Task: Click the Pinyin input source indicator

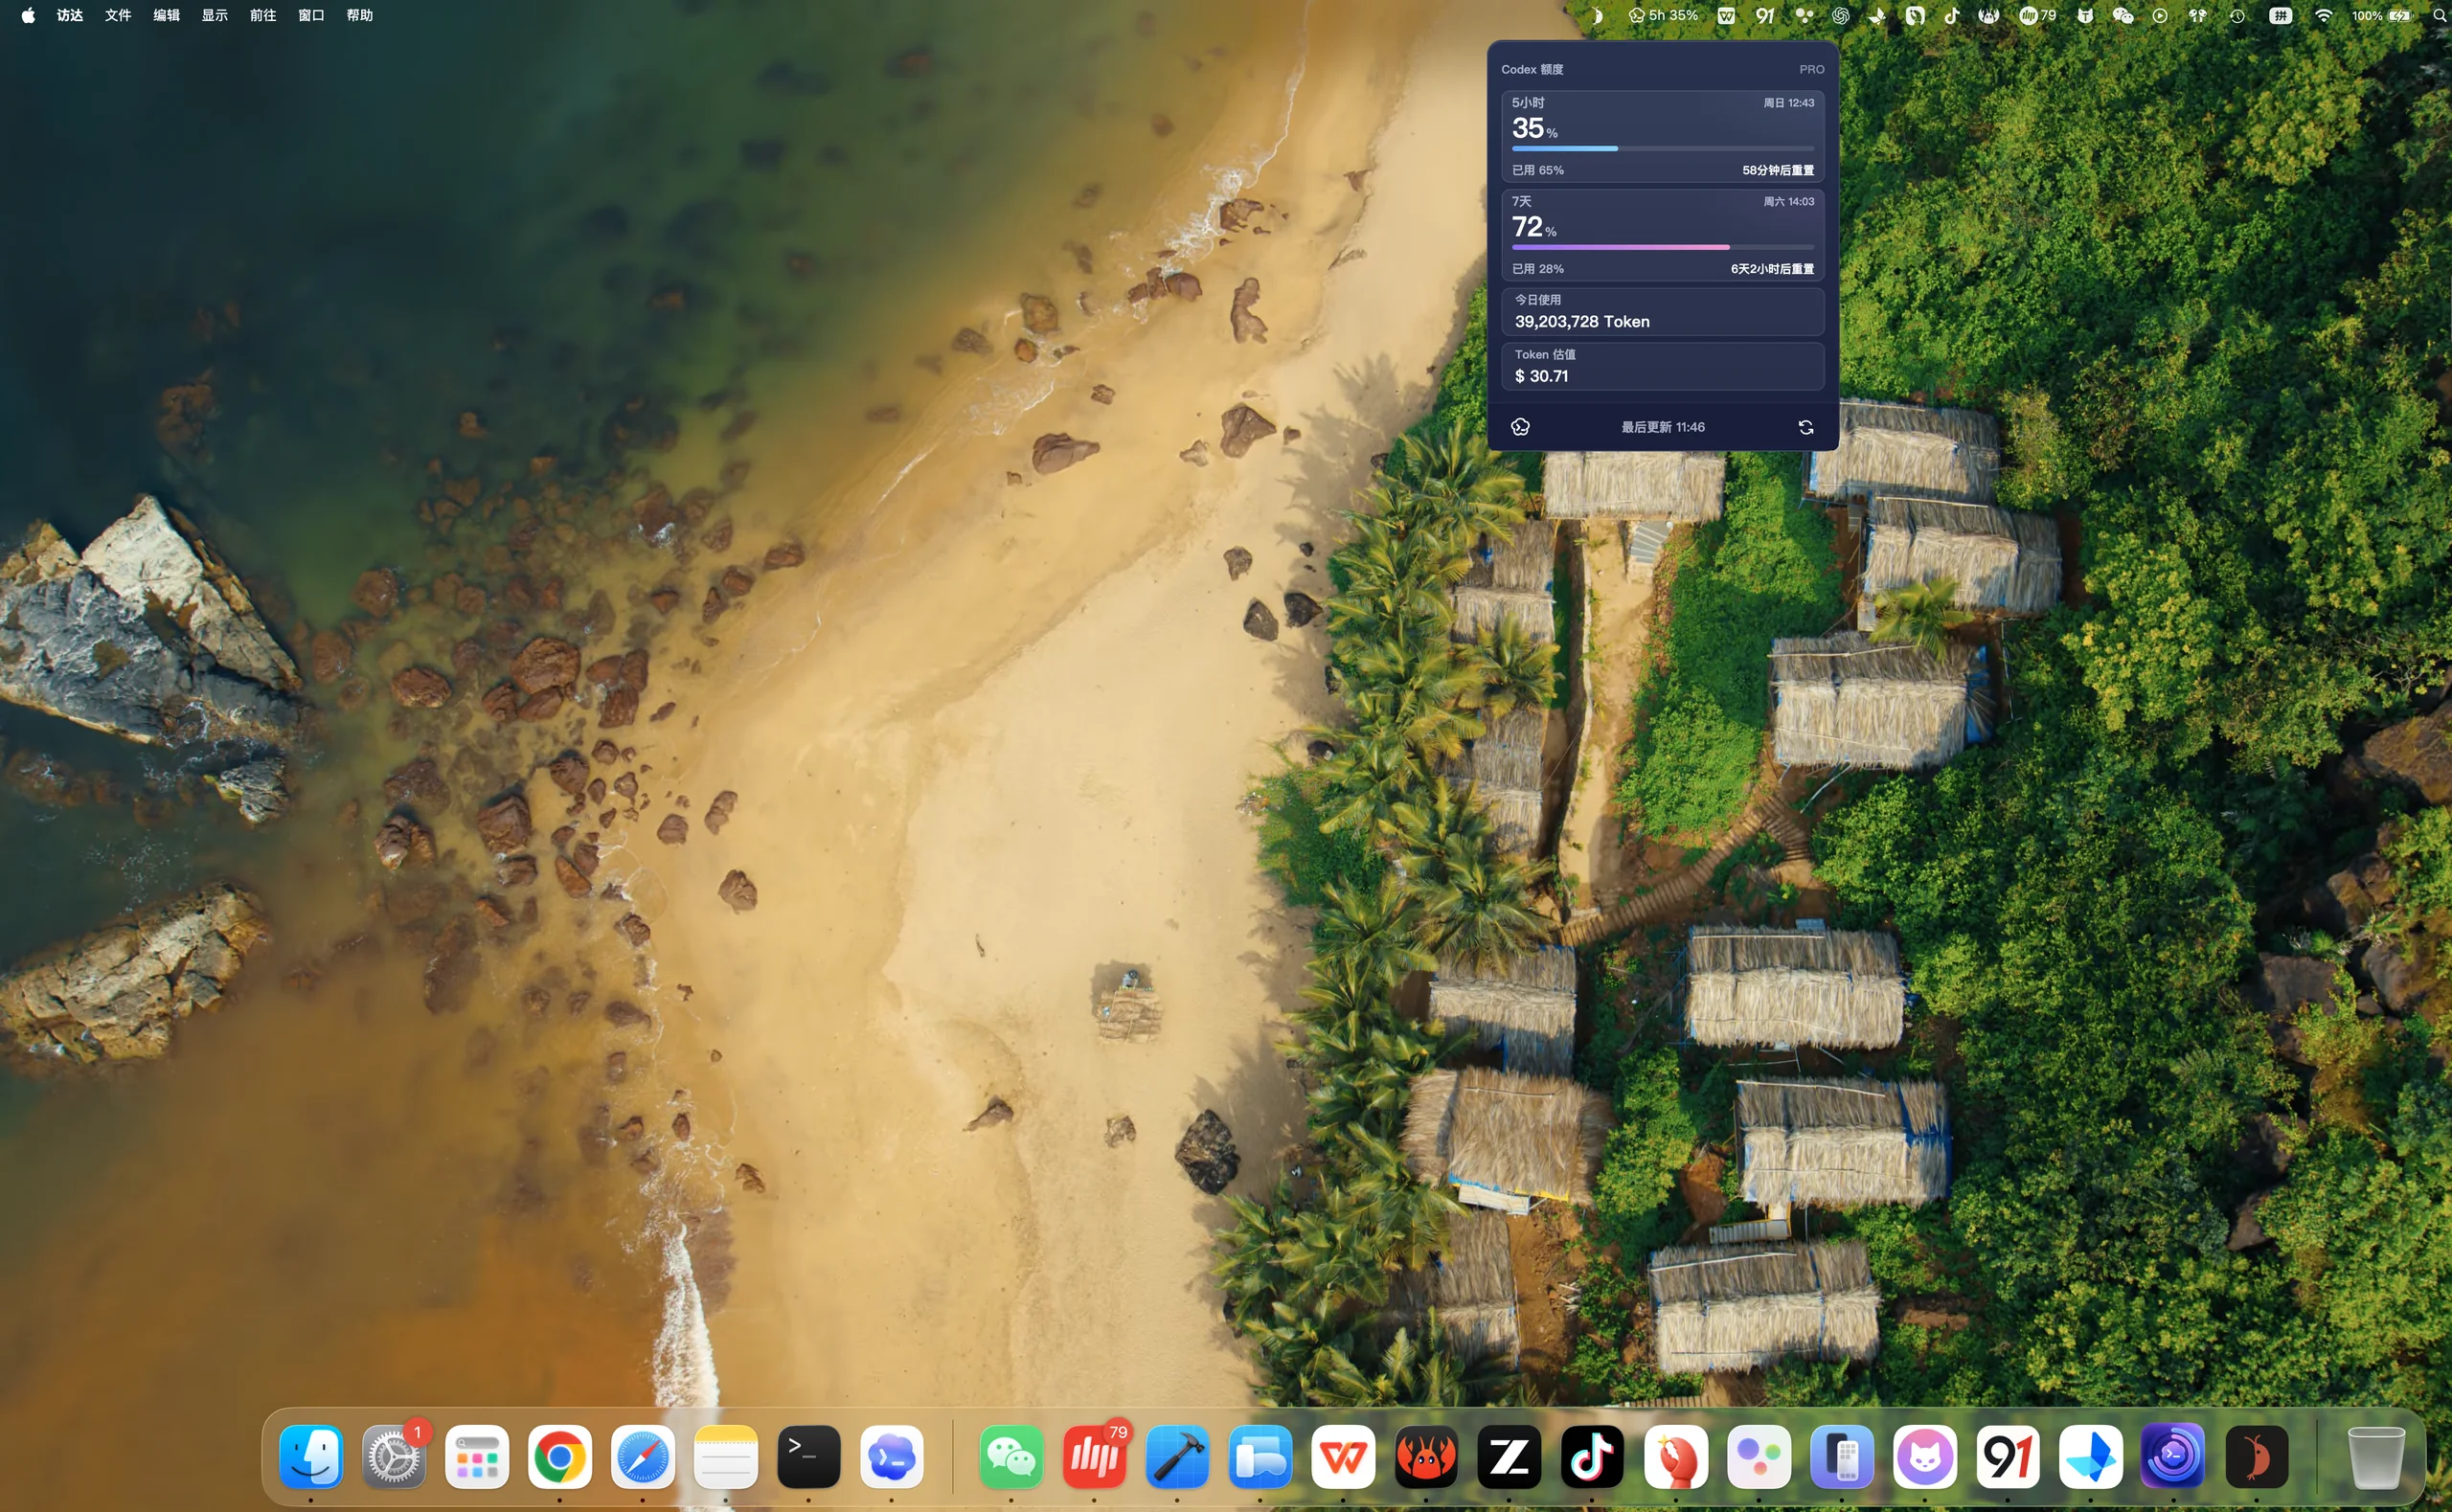Action: click(x=2280, y=15)
